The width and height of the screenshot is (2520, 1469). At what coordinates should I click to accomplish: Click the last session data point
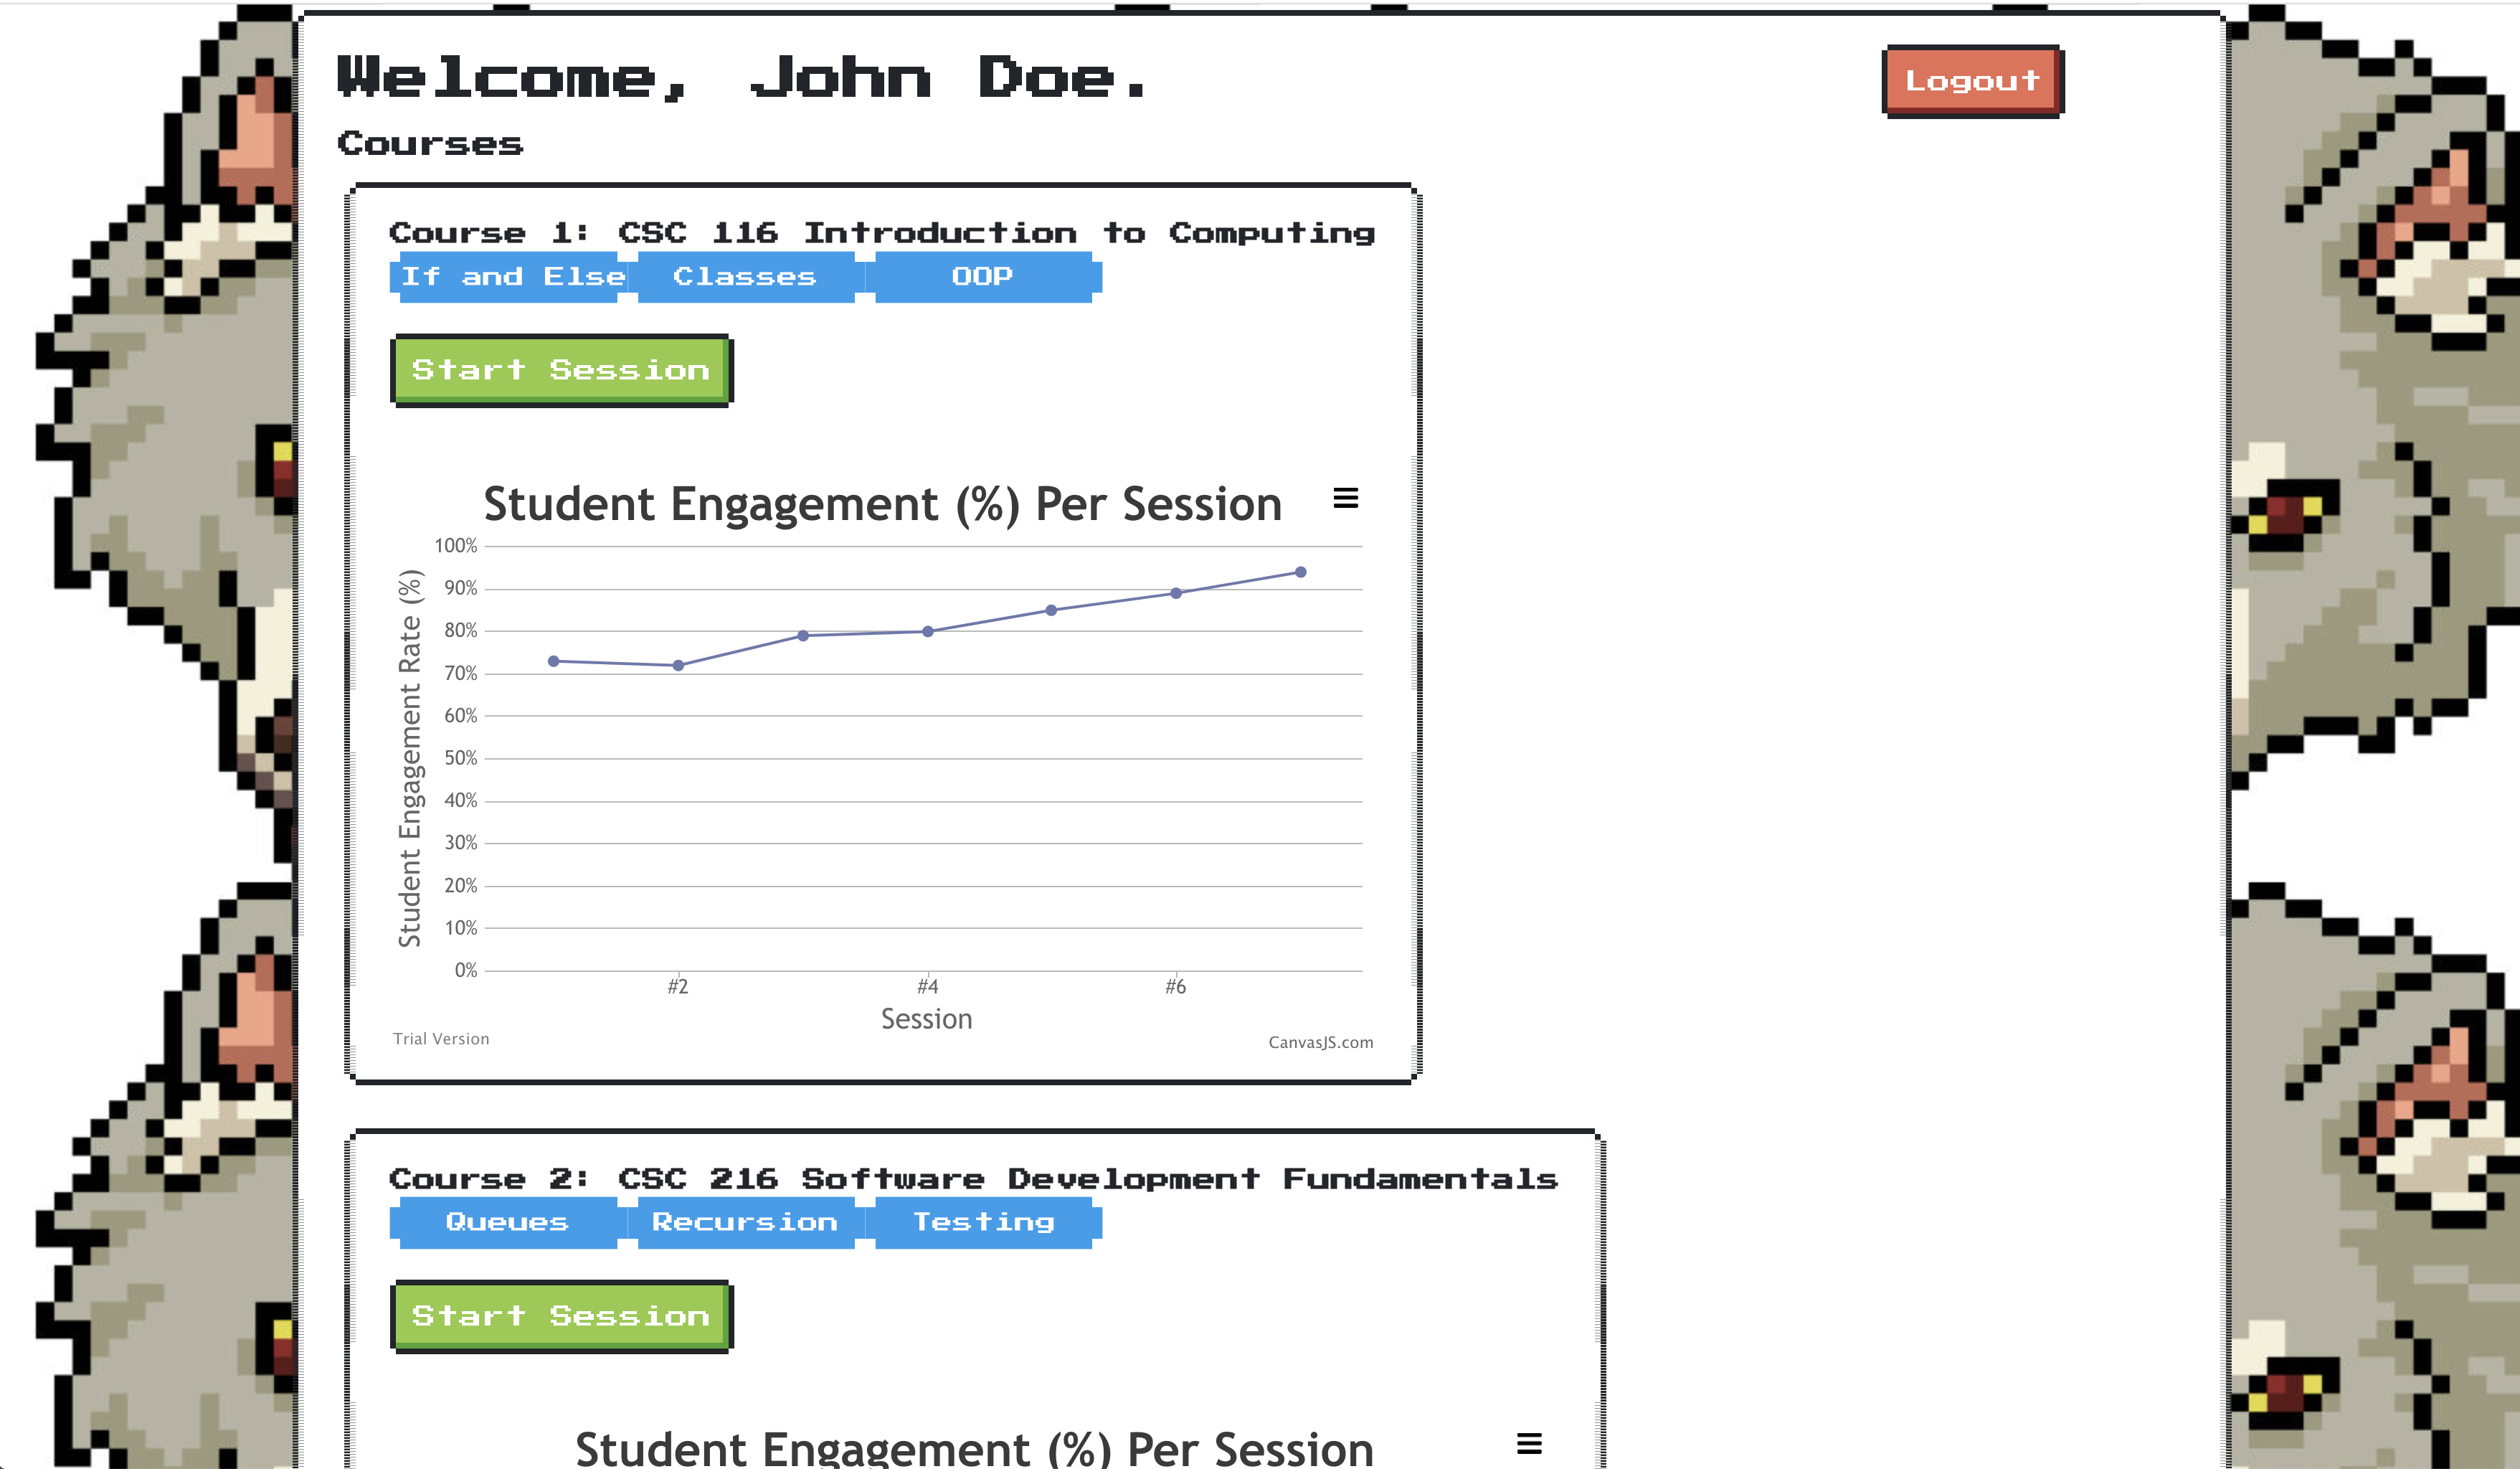coord(1300,572)
